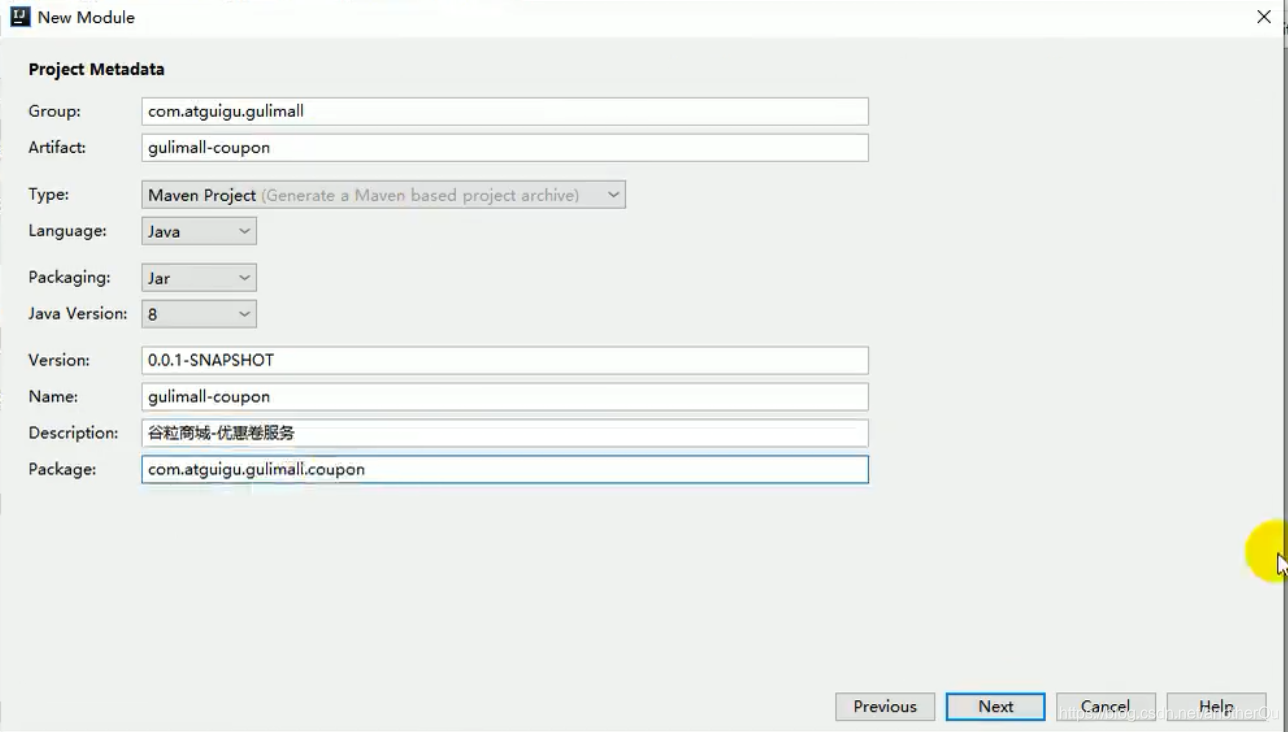Screen dimensions: 1288x732
Task: Open the Packaging dropdown showing Jar
Action: [x=199, y=278]
